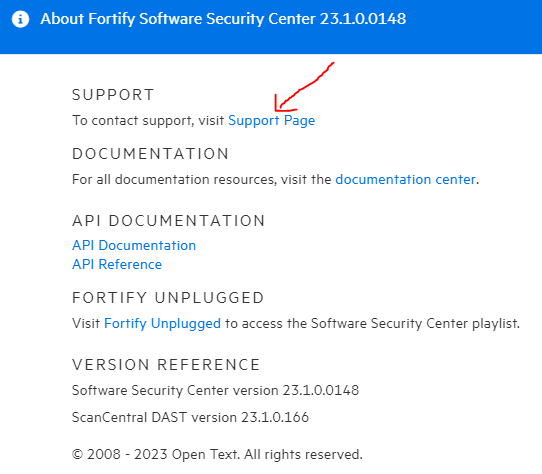The height and width of the screenshot is (474, 542).
Task: Click the 'Software Security Center playlist' text
Action: (415, 324)
